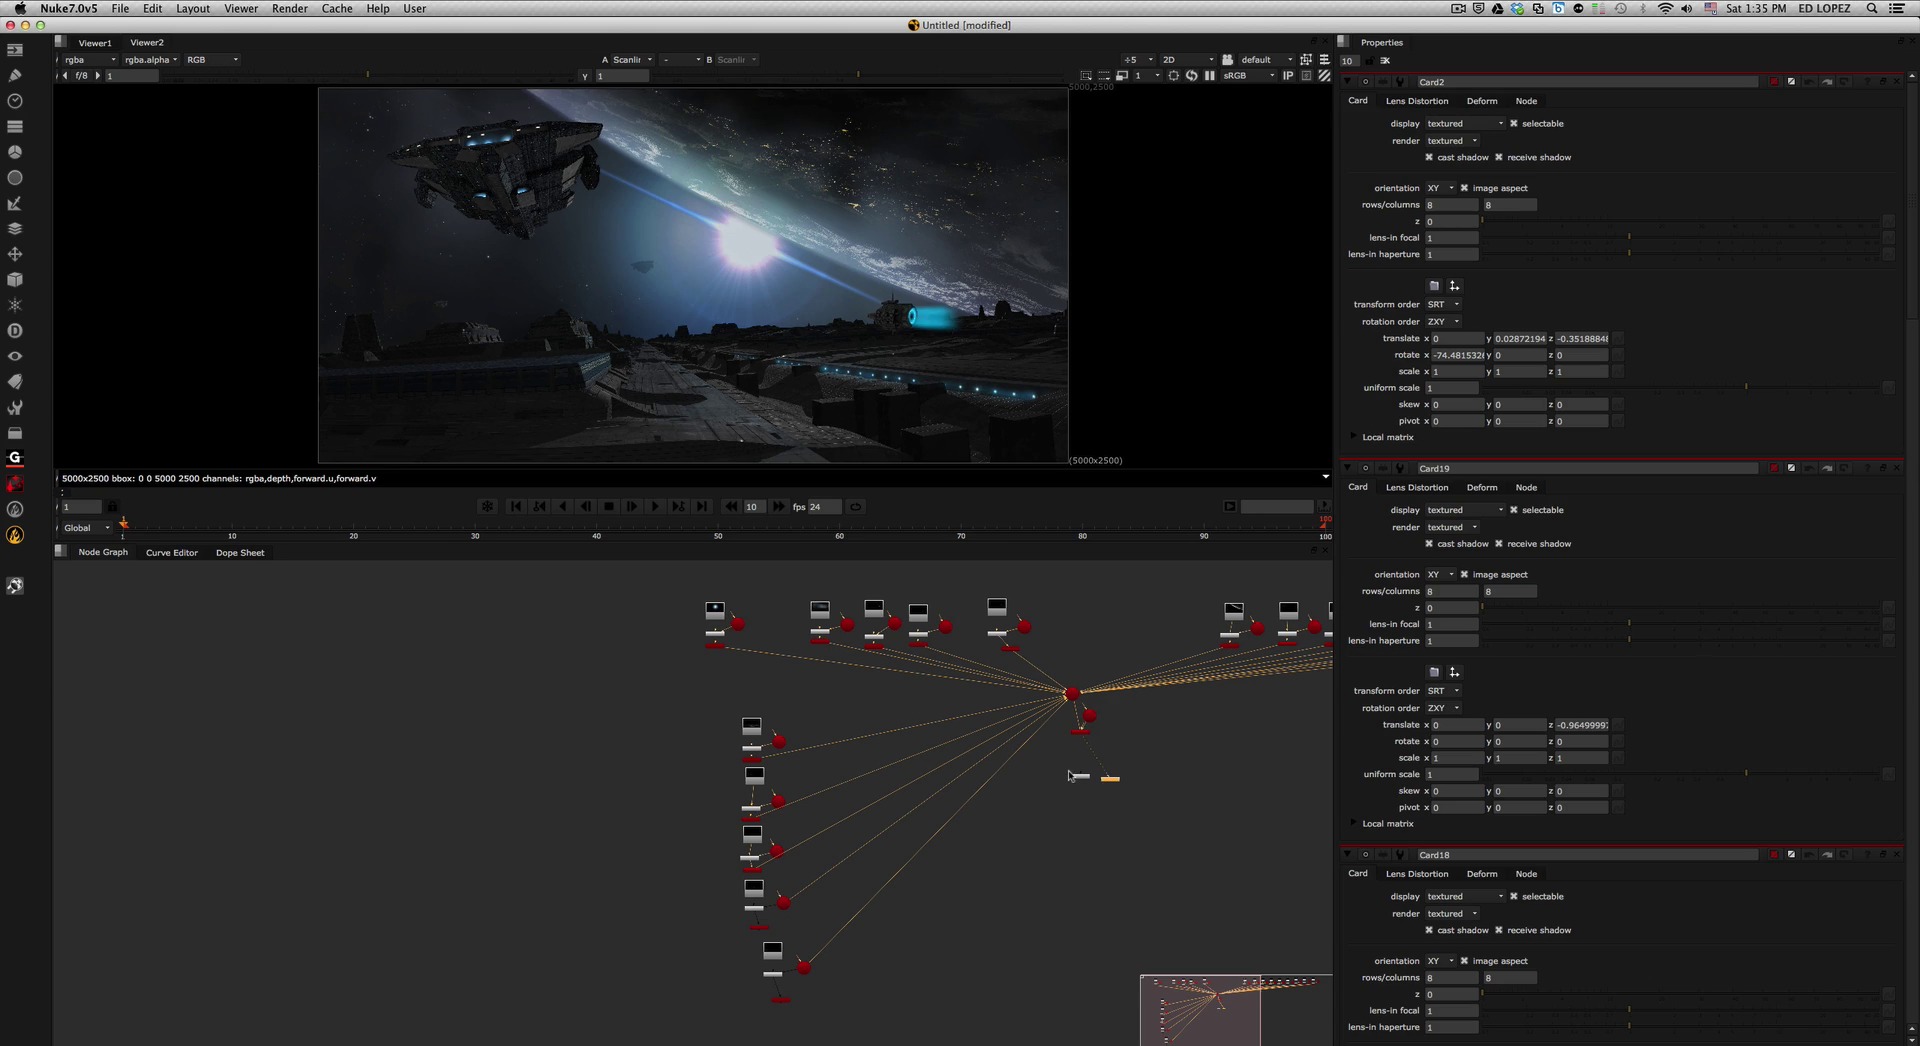1920x1046 pixels.
Task: Click the viewer camera lock icon
Action: click(x=1228, y=59)
